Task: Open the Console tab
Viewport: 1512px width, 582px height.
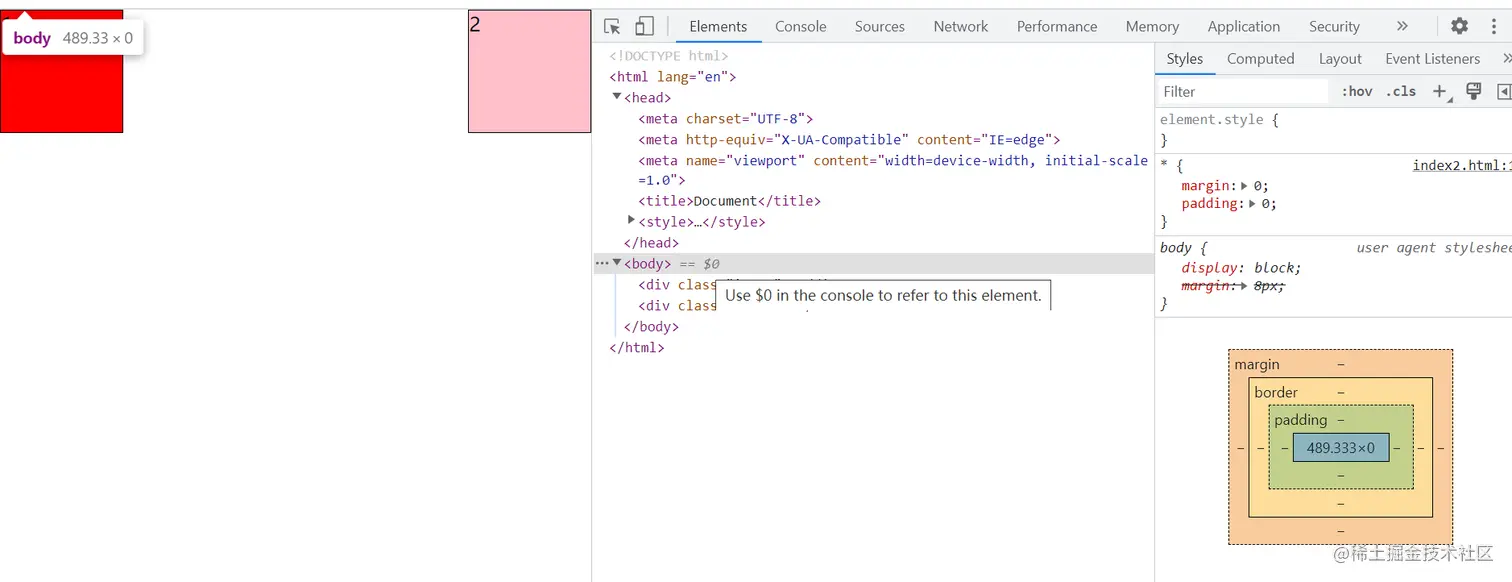Action: [801, 27]
